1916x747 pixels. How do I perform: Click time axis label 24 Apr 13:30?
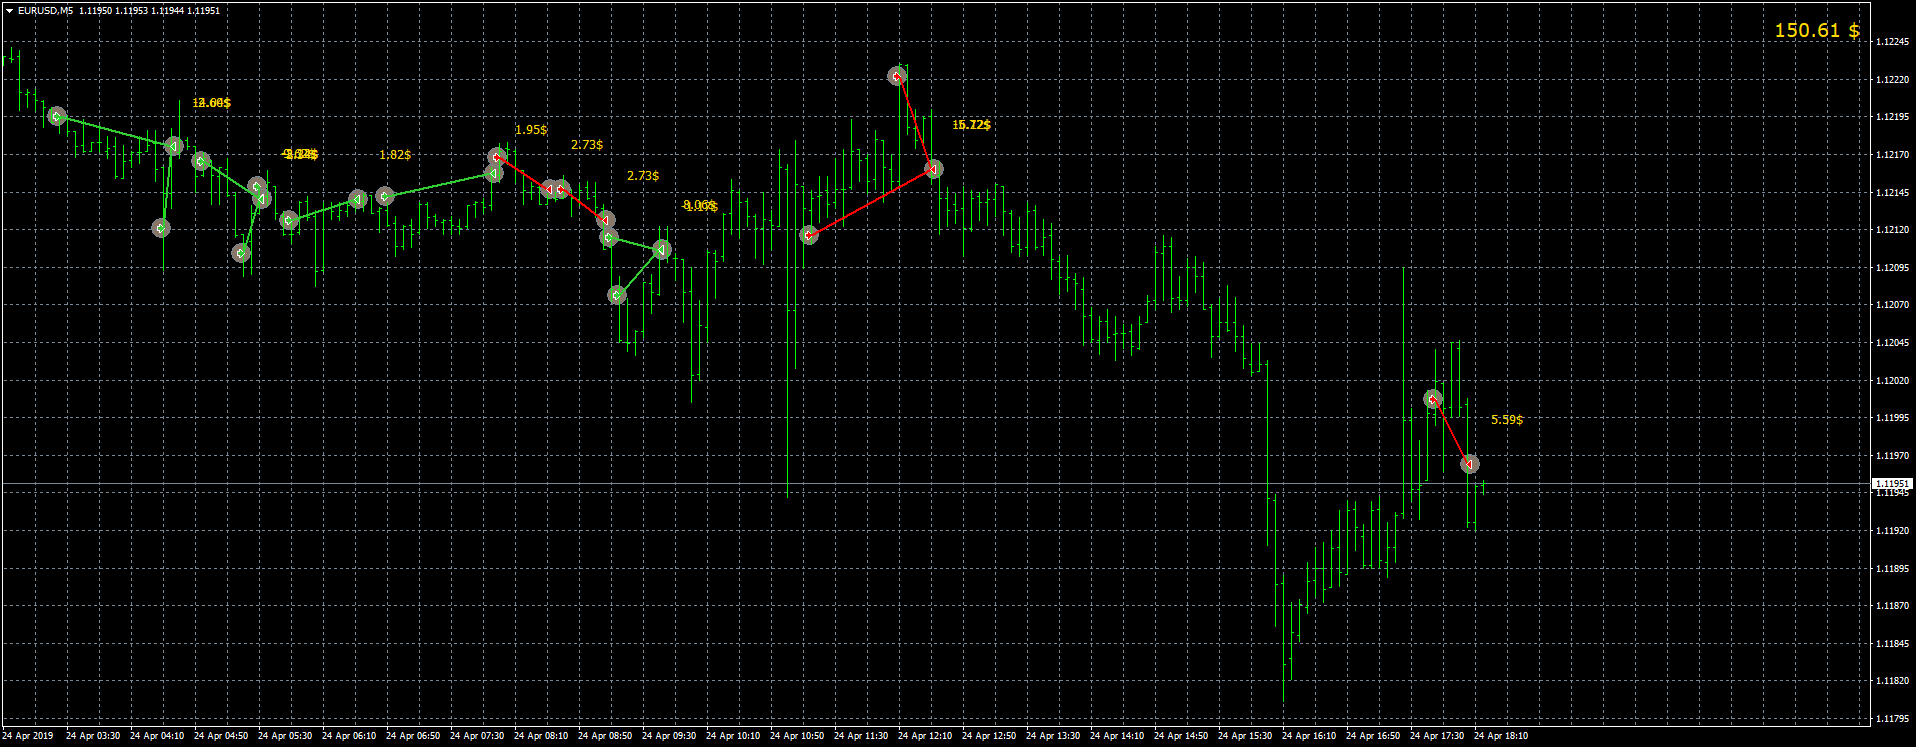coord(1053,736)
